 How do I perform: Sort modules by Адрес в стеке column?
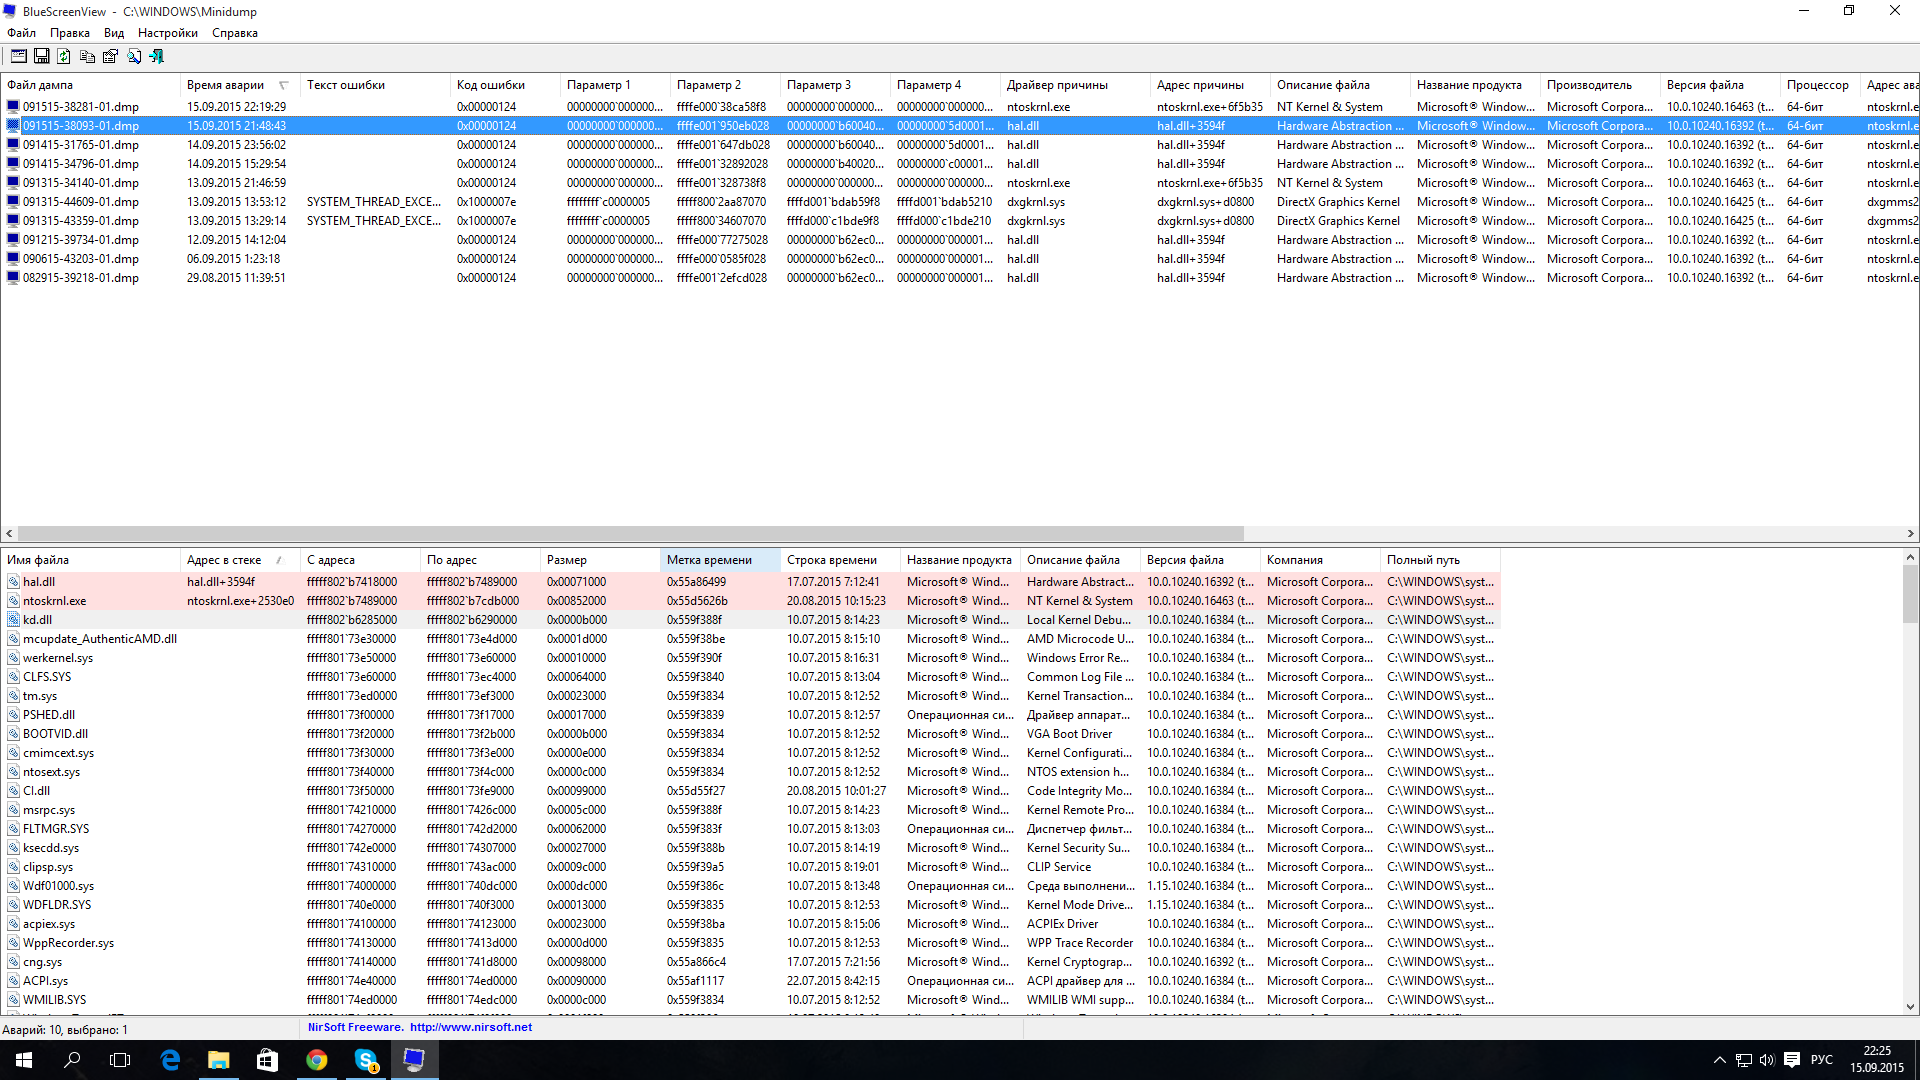pyautogui.click(x=224, y=560)
